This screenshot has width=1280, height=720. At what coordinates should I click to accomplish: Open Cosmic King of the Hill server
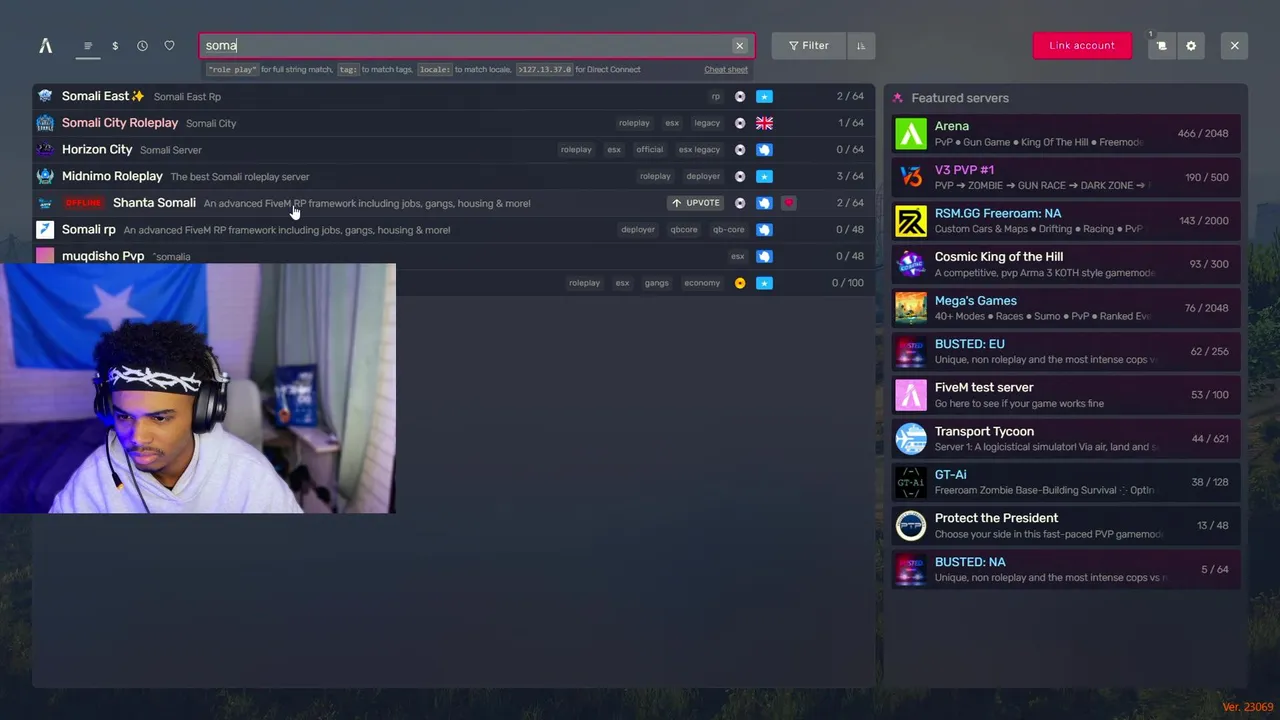click(x=1066, y=264)
